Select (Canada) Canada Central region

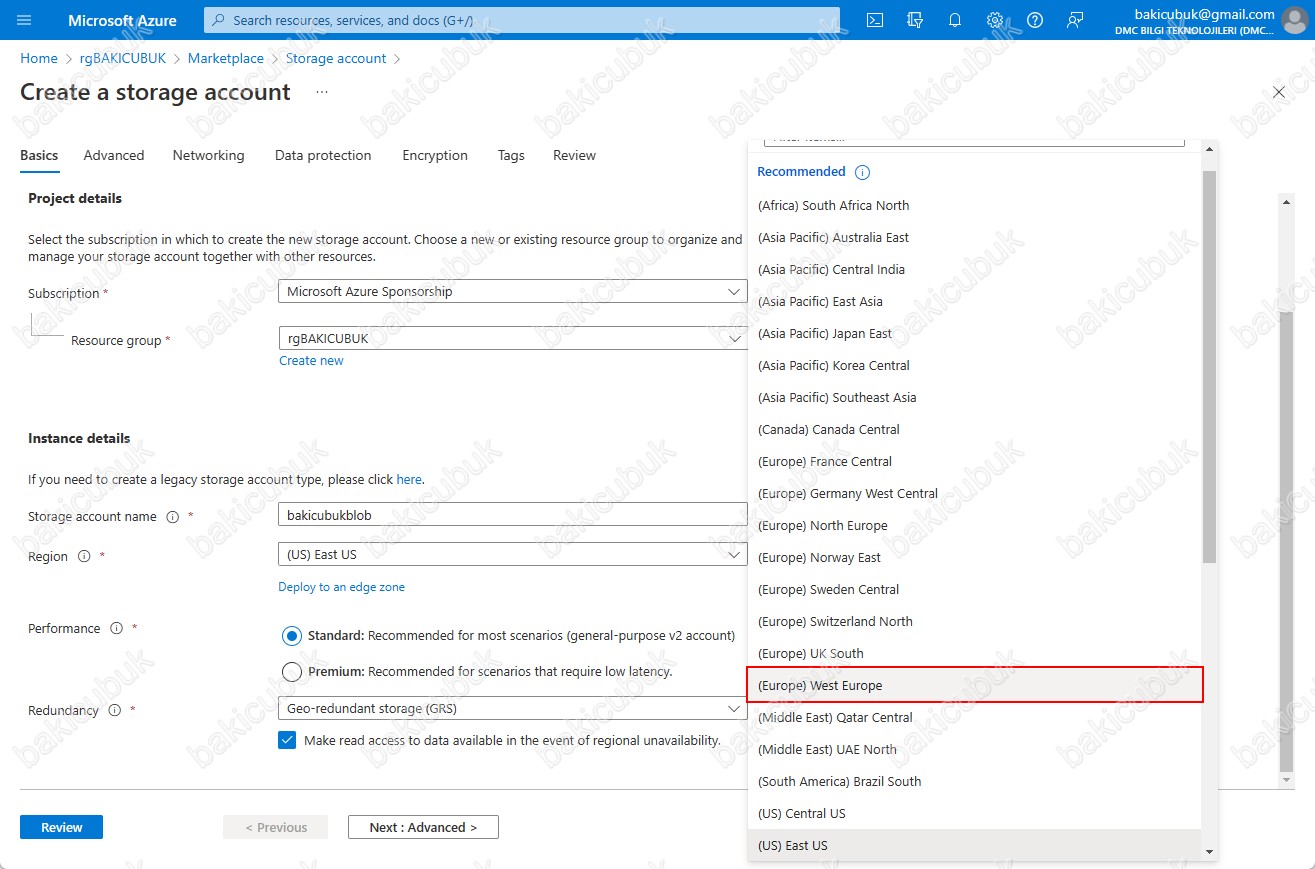[x=975, y=429]
